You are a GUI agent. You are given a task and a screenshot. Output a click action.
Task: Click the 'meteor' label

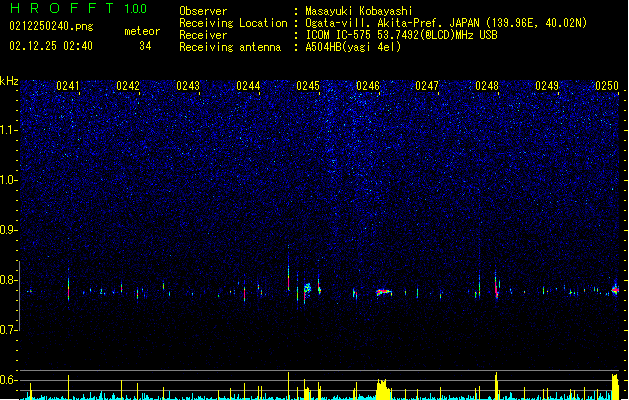click(x=142, y=31)
